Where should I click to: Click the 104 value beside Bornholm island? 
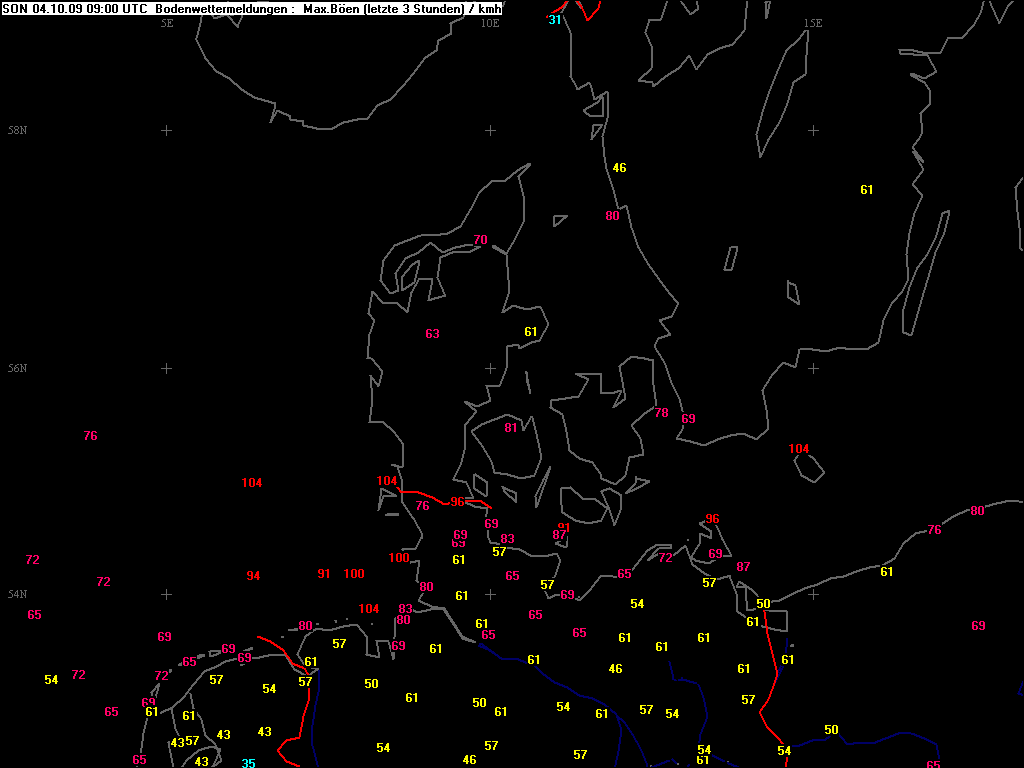[x=798, y=449]
